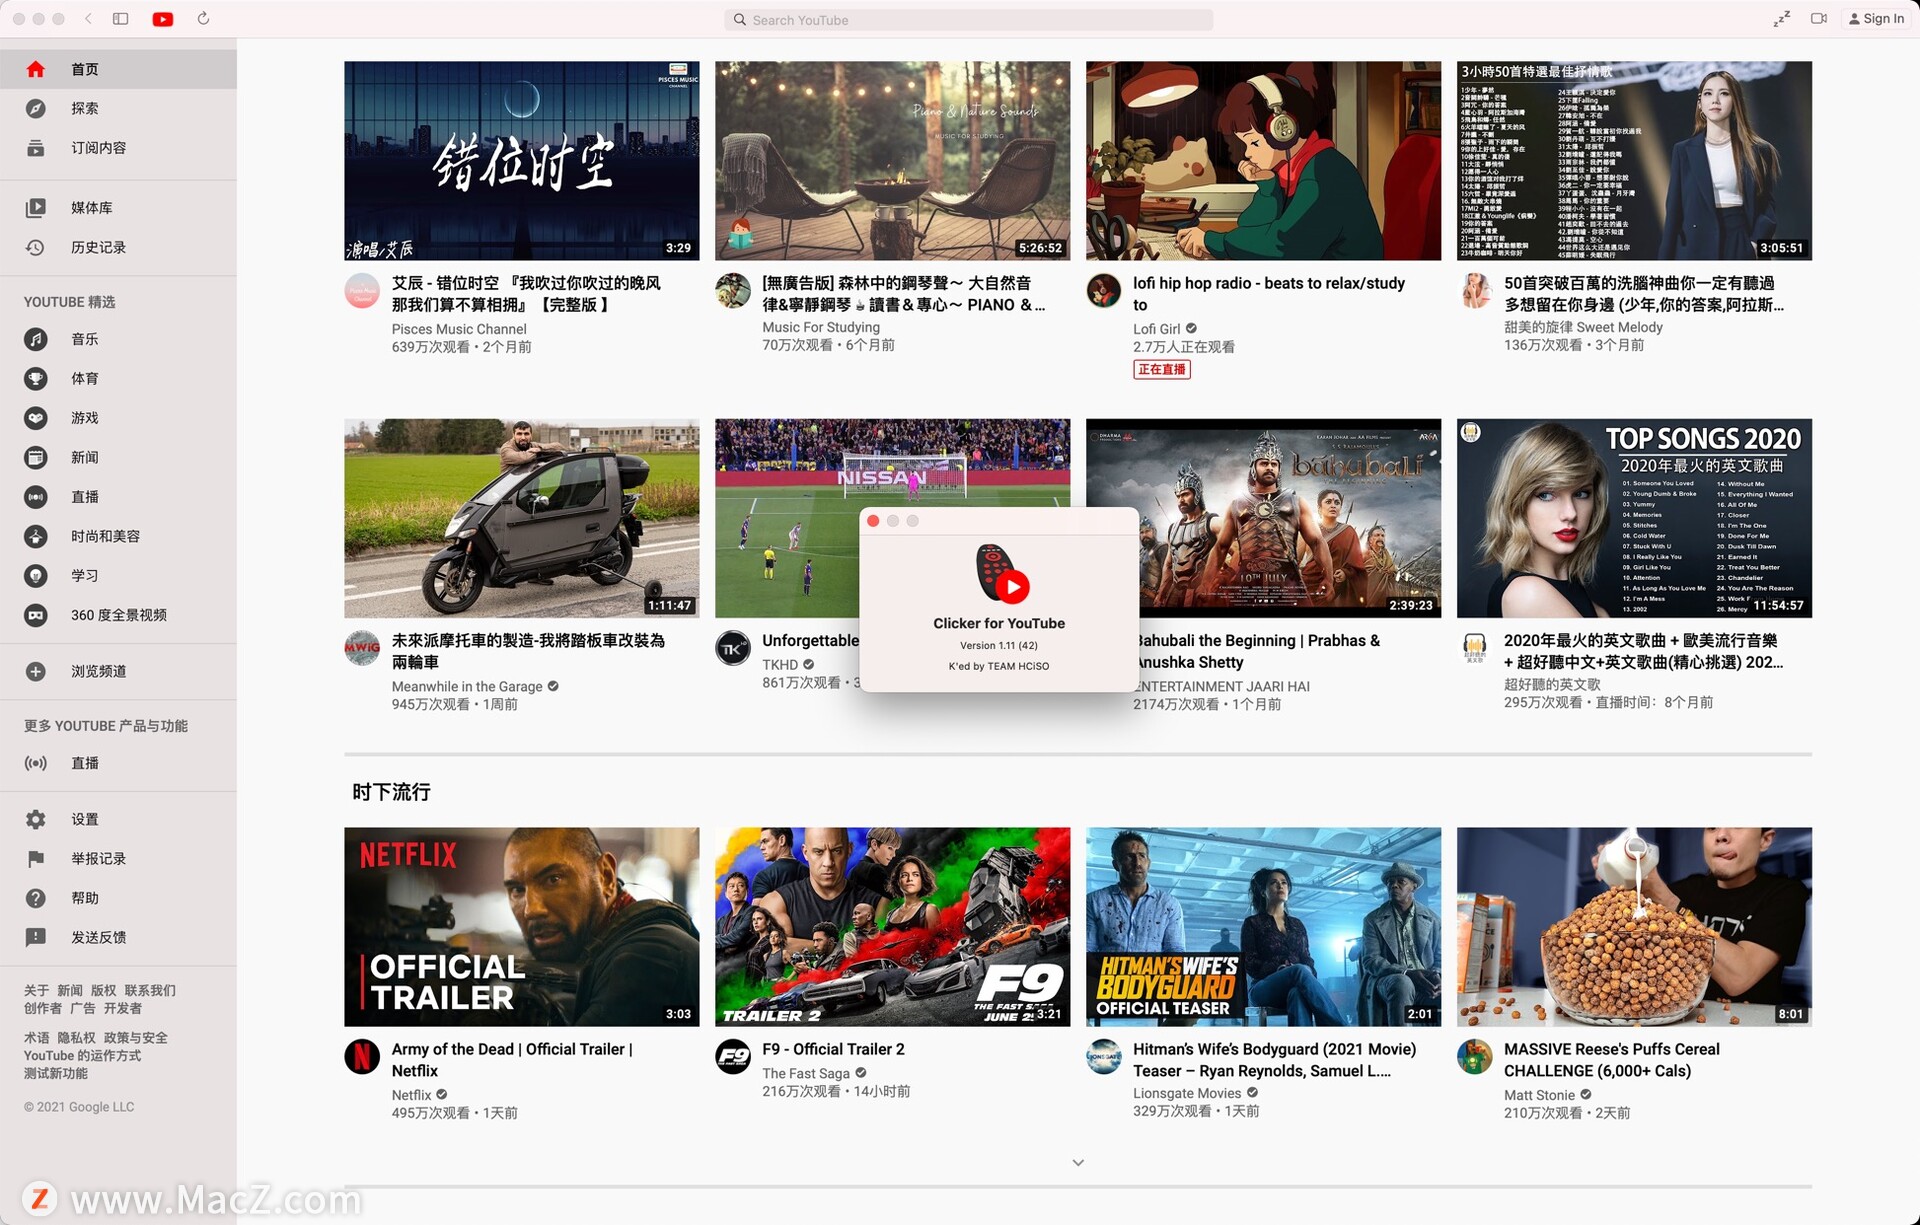Click the 游戏 gaming icon

[x=36, y=418]
